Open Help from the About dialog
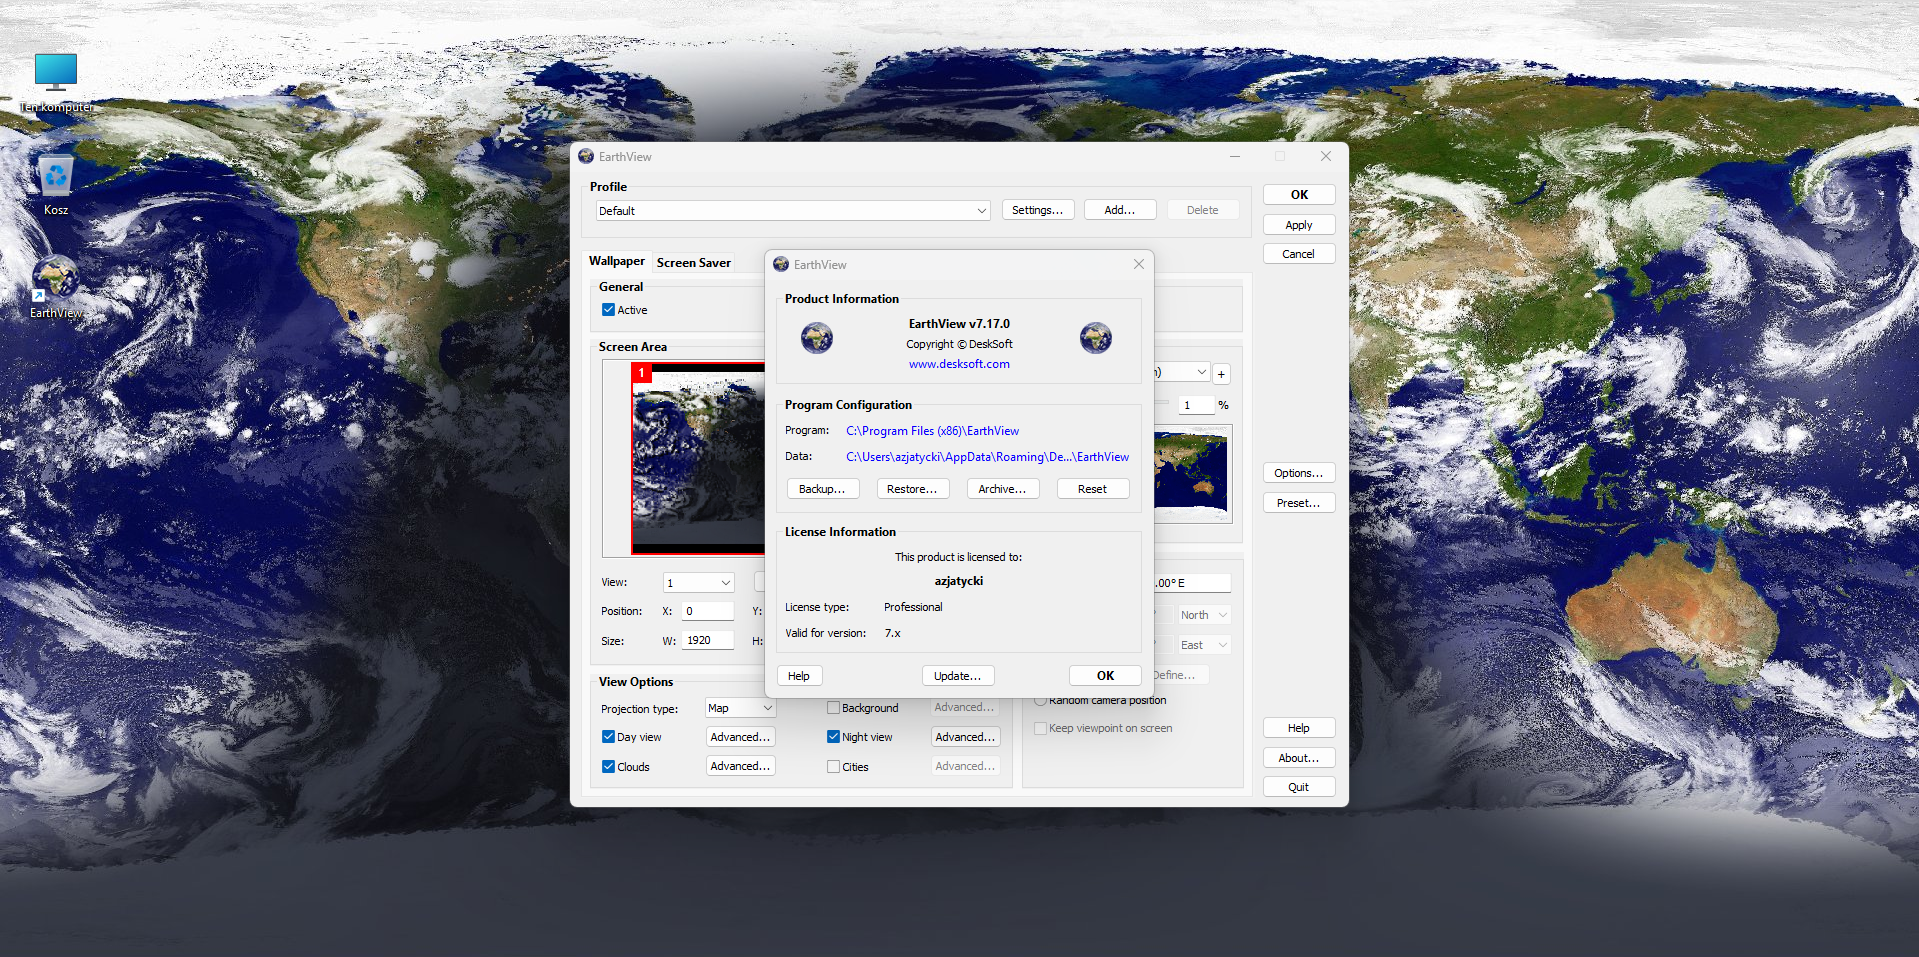 799,676
